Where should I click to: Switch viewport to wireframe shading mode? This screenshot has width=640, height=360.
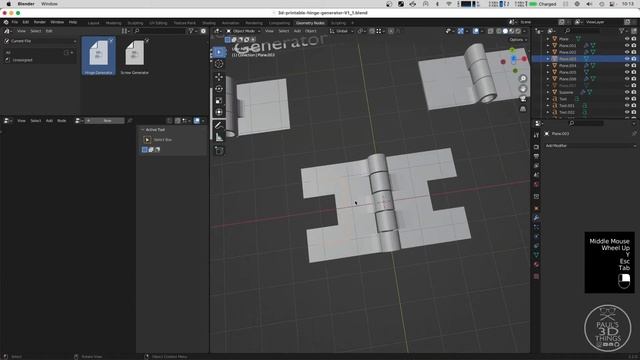point(499,31)
